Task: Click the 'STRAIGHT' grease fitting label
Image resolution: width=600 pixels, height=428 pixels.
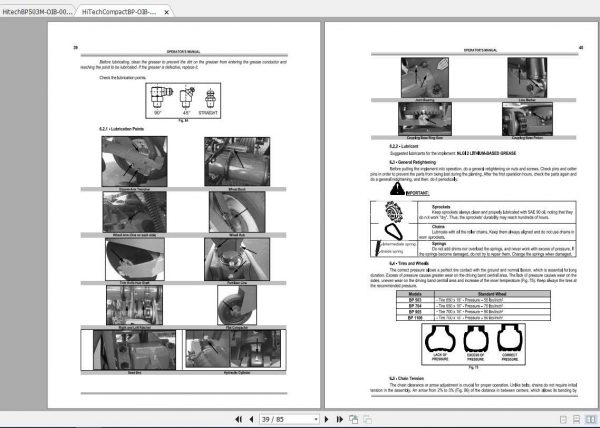Action: click(x=208, y=113)
